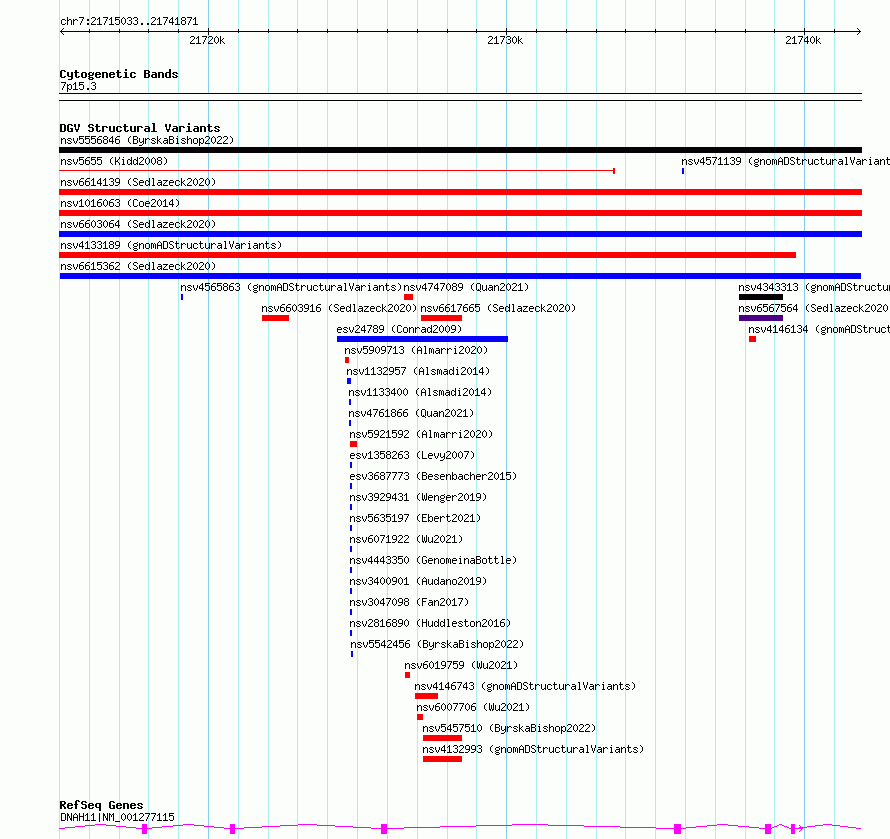Viewport: 890px width, 839px height.
Task: Click the blue bar under nsv6615362
Action: 460,276
